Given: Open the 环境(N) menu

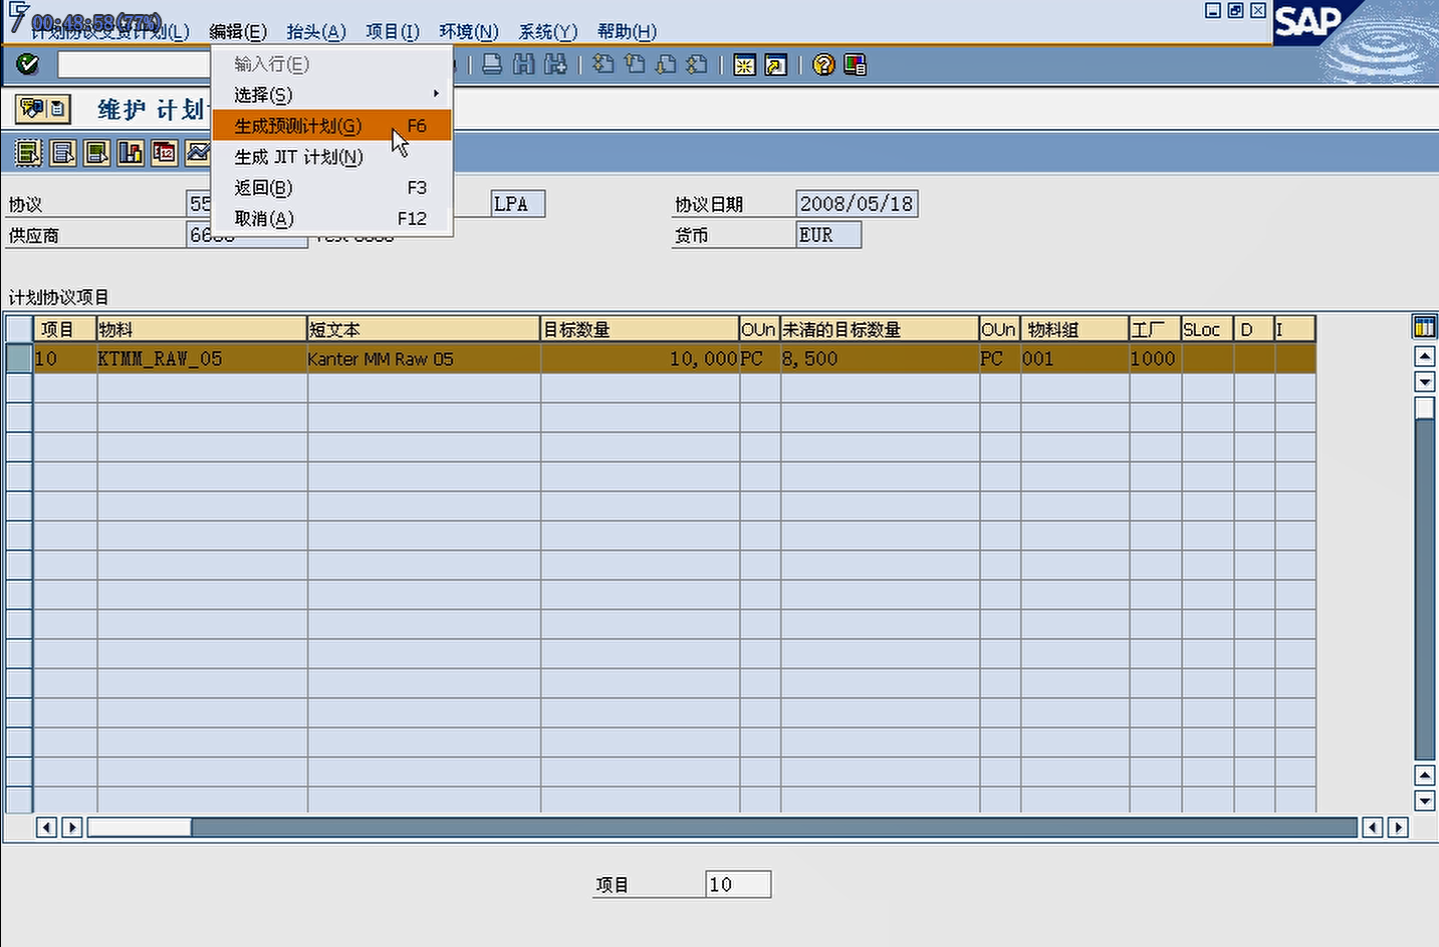Looking at the screenshot, I should pos(466,31).
